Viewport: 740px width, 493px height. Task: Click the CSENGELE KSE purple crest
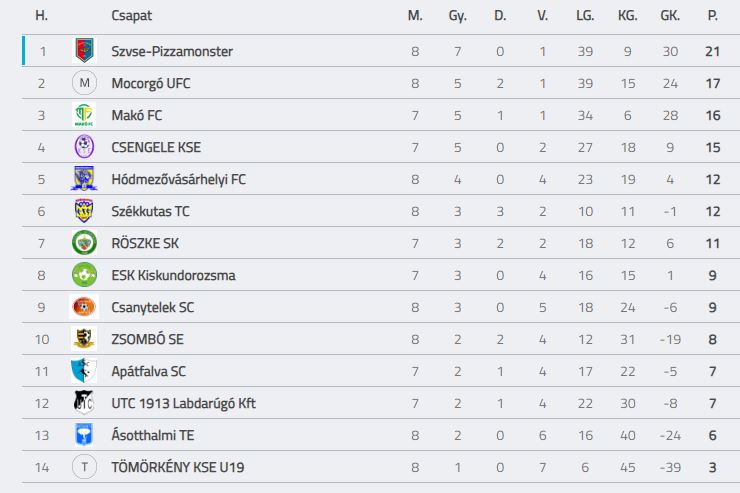[x=84, y=147]
